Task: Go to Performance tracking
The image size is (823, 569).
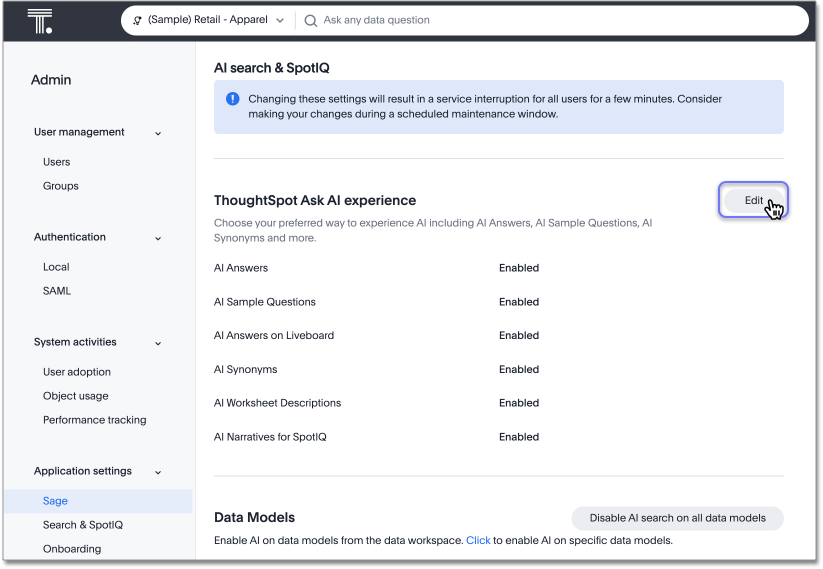Action: point(94,420)
